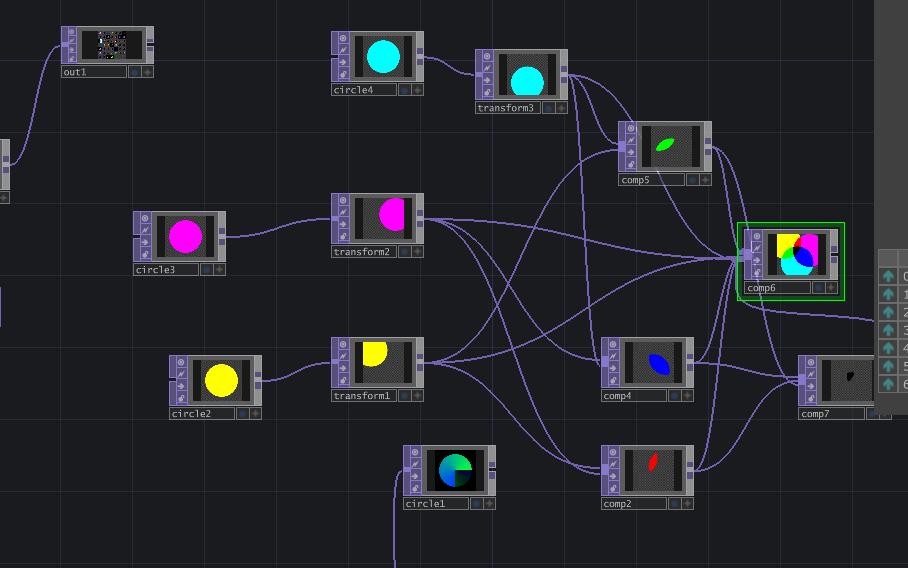Click the input connector on comp7
908x568 pixels.
802,380
